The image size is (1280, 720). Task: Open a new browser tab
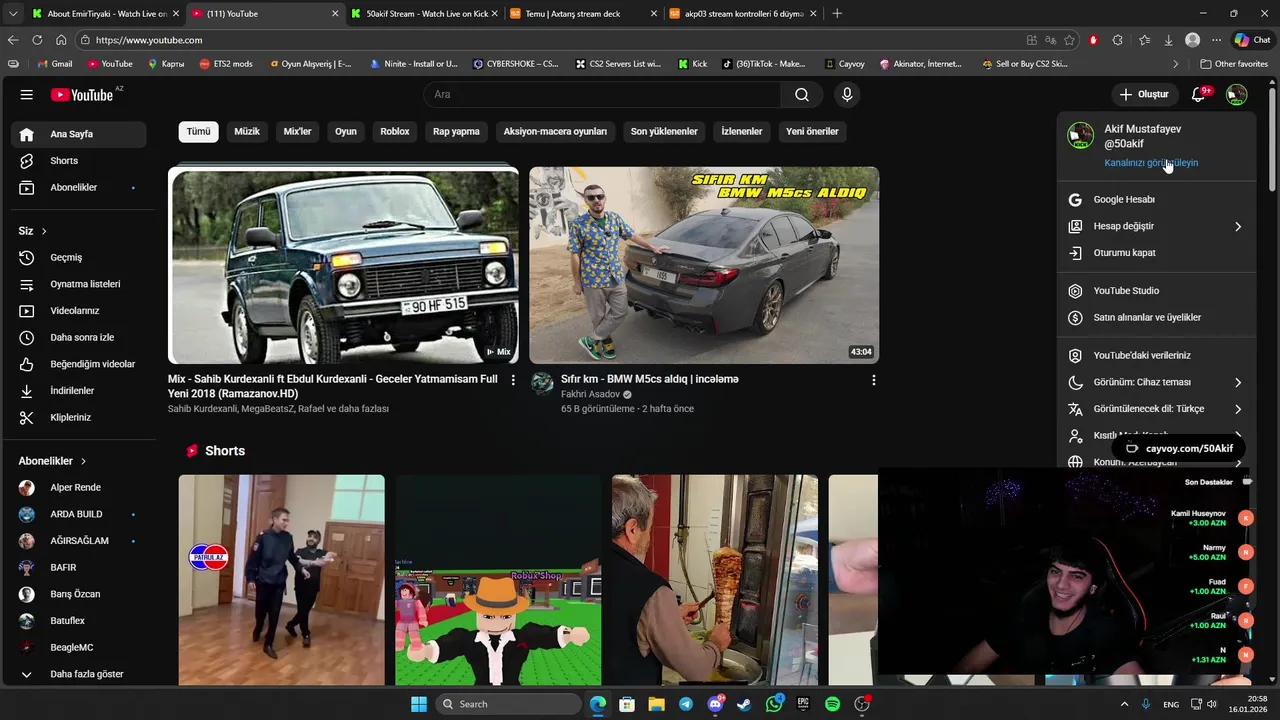837,14
